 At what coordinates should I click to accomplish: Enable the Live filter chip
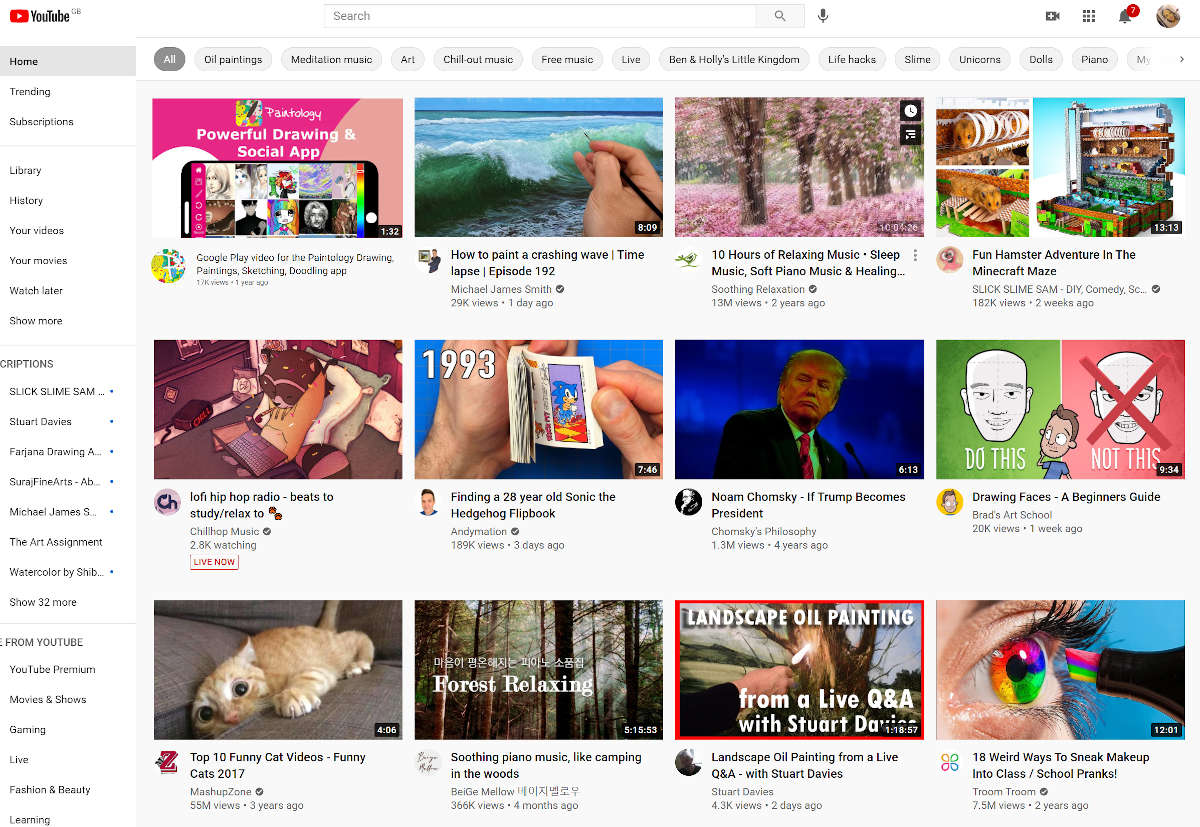[x=630, y=59]
